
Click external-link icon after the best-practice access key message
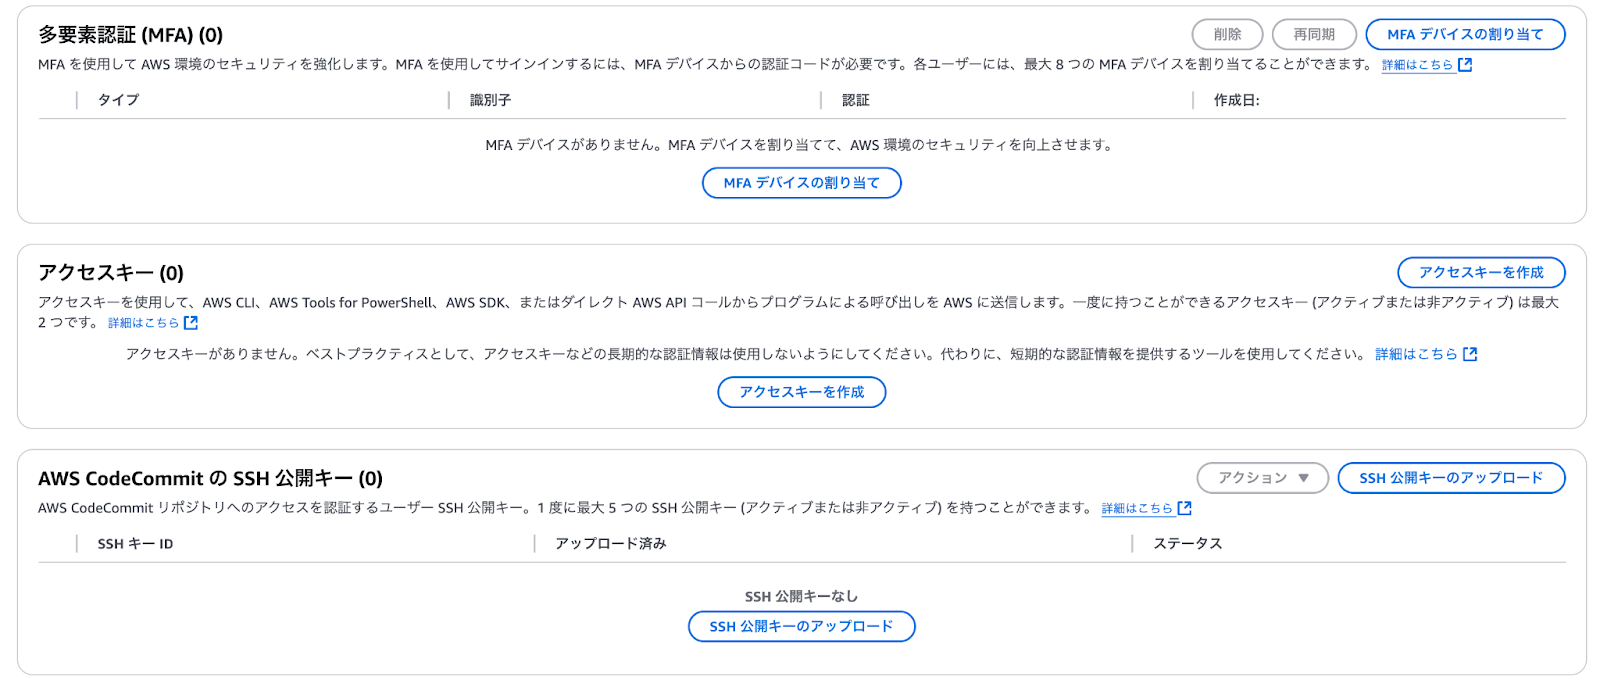coord(1470,354)
